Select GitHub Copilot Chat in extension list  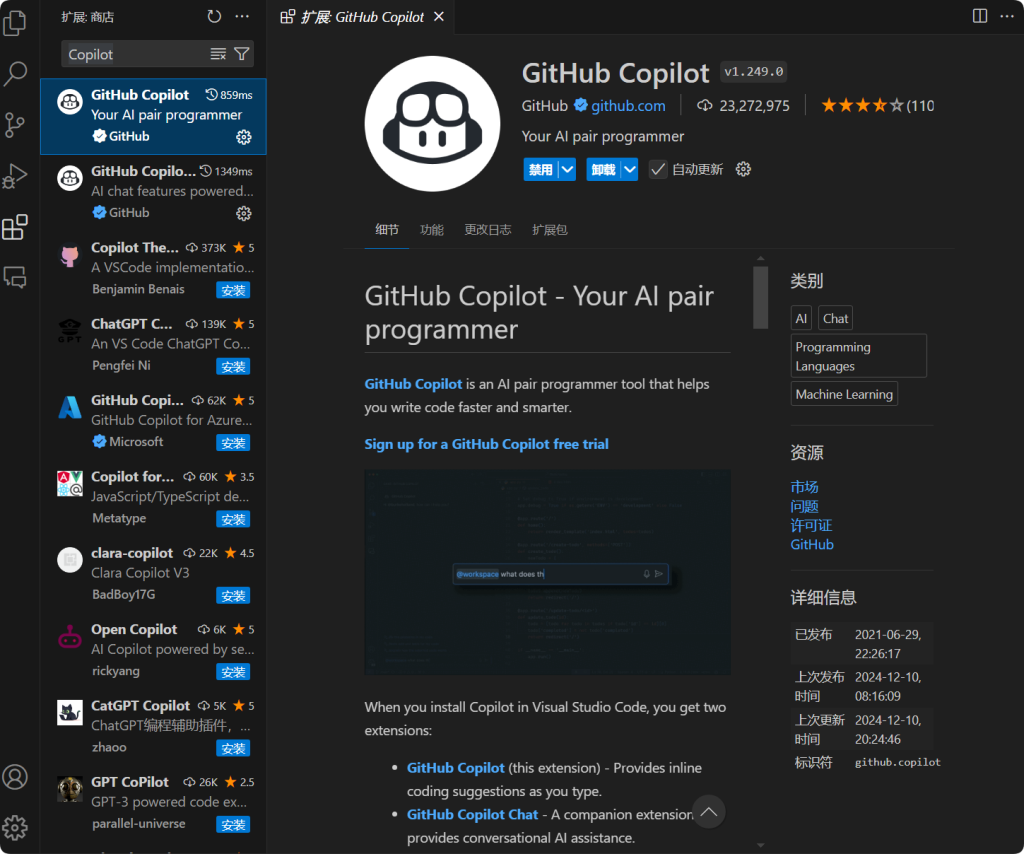pos(153,193)
